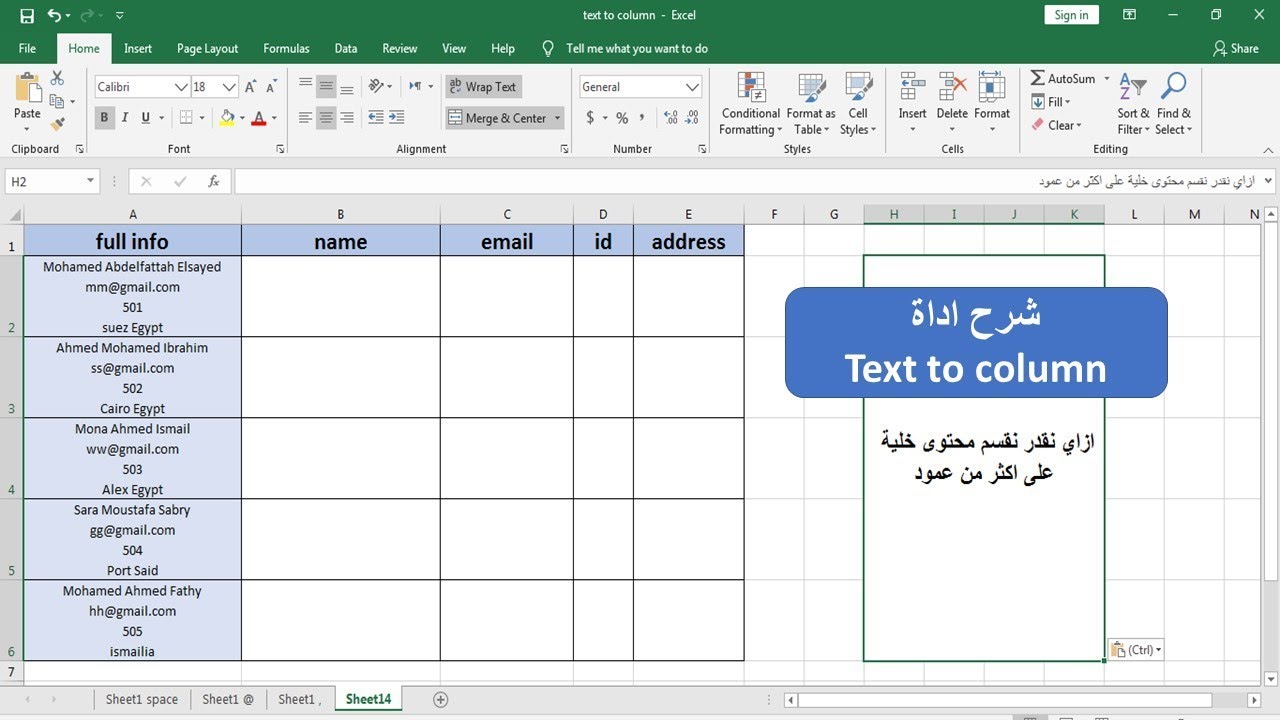Viewport: 1280px width, 720px height.
Task: Toggle Underline formatting
Action: [x=146, y=118]
